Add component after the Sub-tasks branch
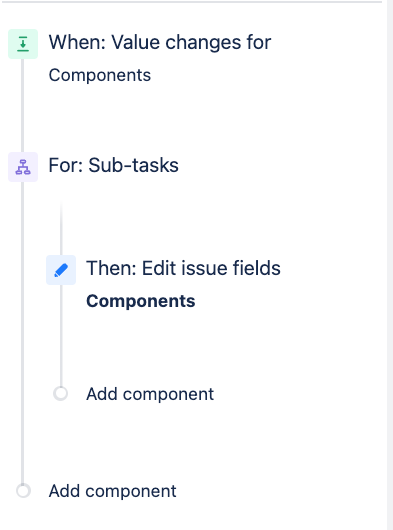Screen dimensions: 393x530 113,491
